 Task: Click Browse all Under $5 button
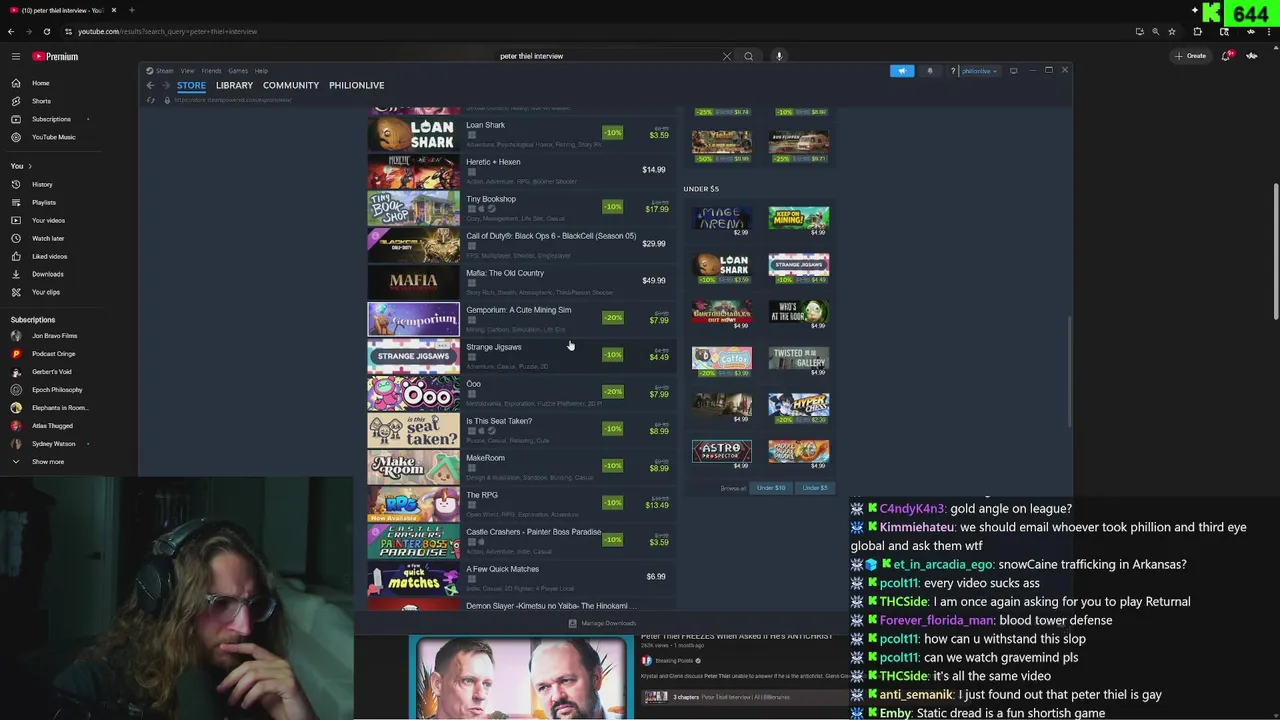click(815, 488)
